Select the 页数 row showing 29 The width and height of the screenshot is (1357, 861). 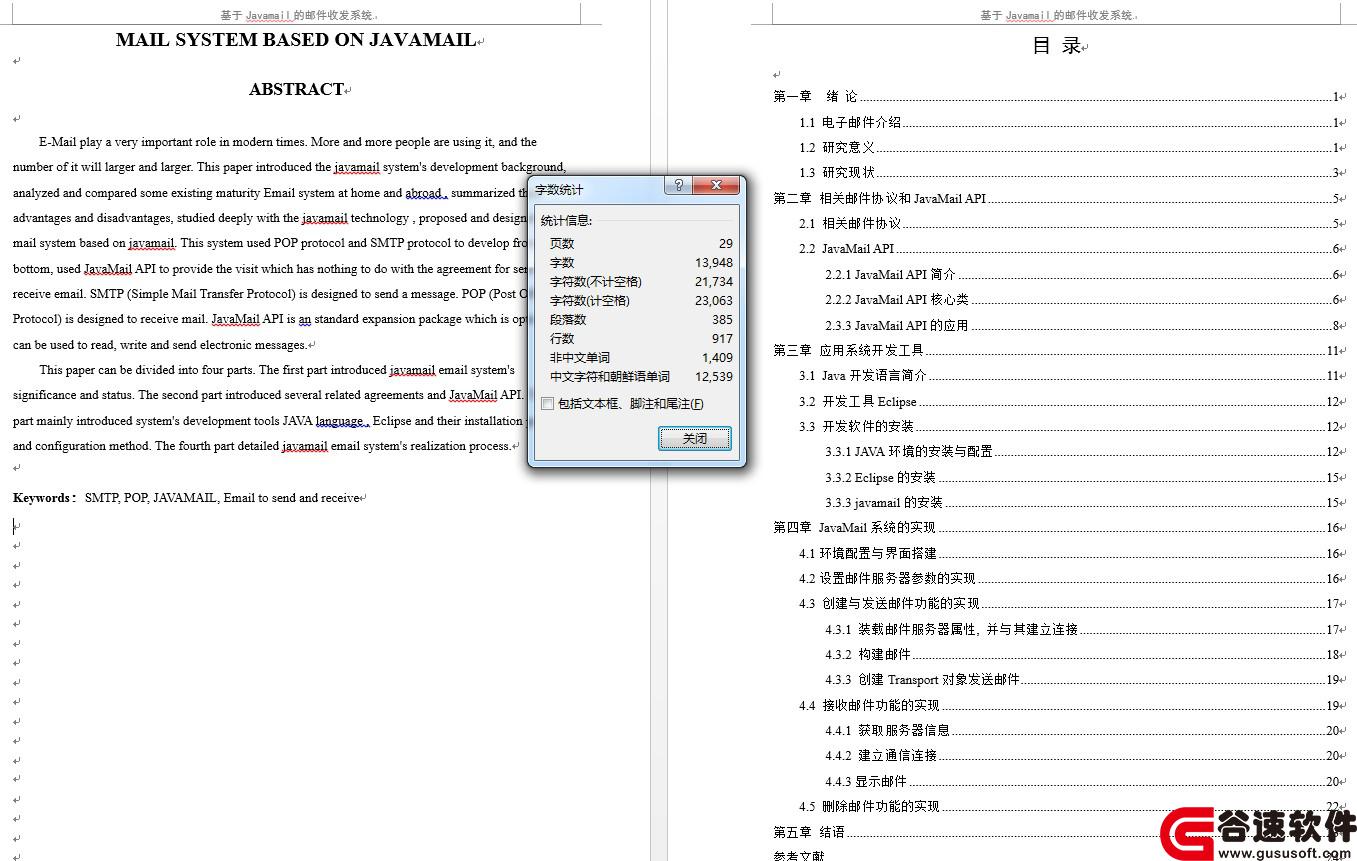coord(640,243)
